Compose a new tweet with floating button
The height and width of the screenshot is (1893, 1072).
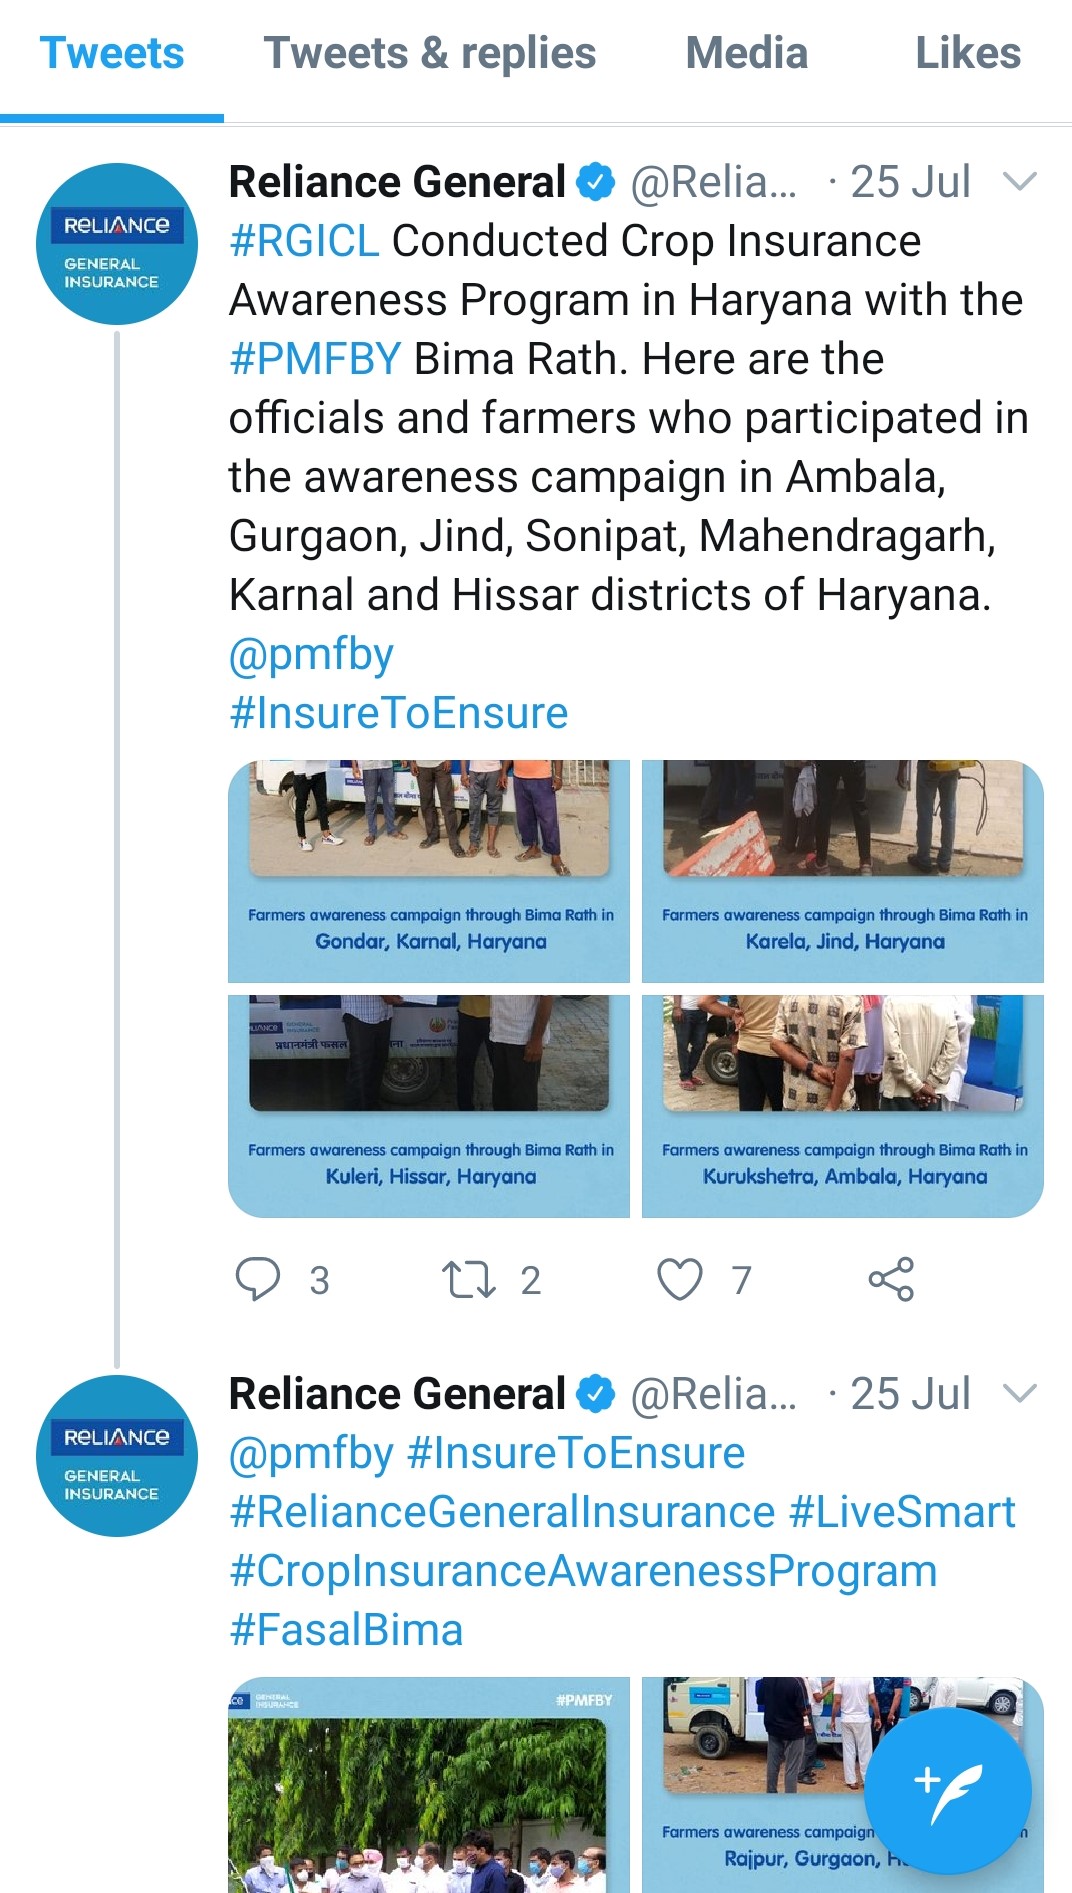947,1791
